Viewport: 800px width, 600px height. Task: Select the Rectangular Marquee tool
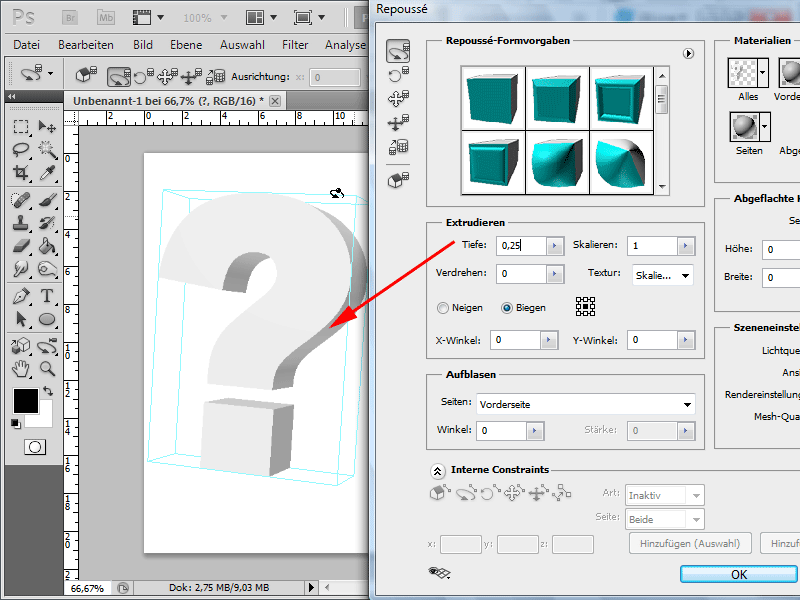click(x=21, y=126)
